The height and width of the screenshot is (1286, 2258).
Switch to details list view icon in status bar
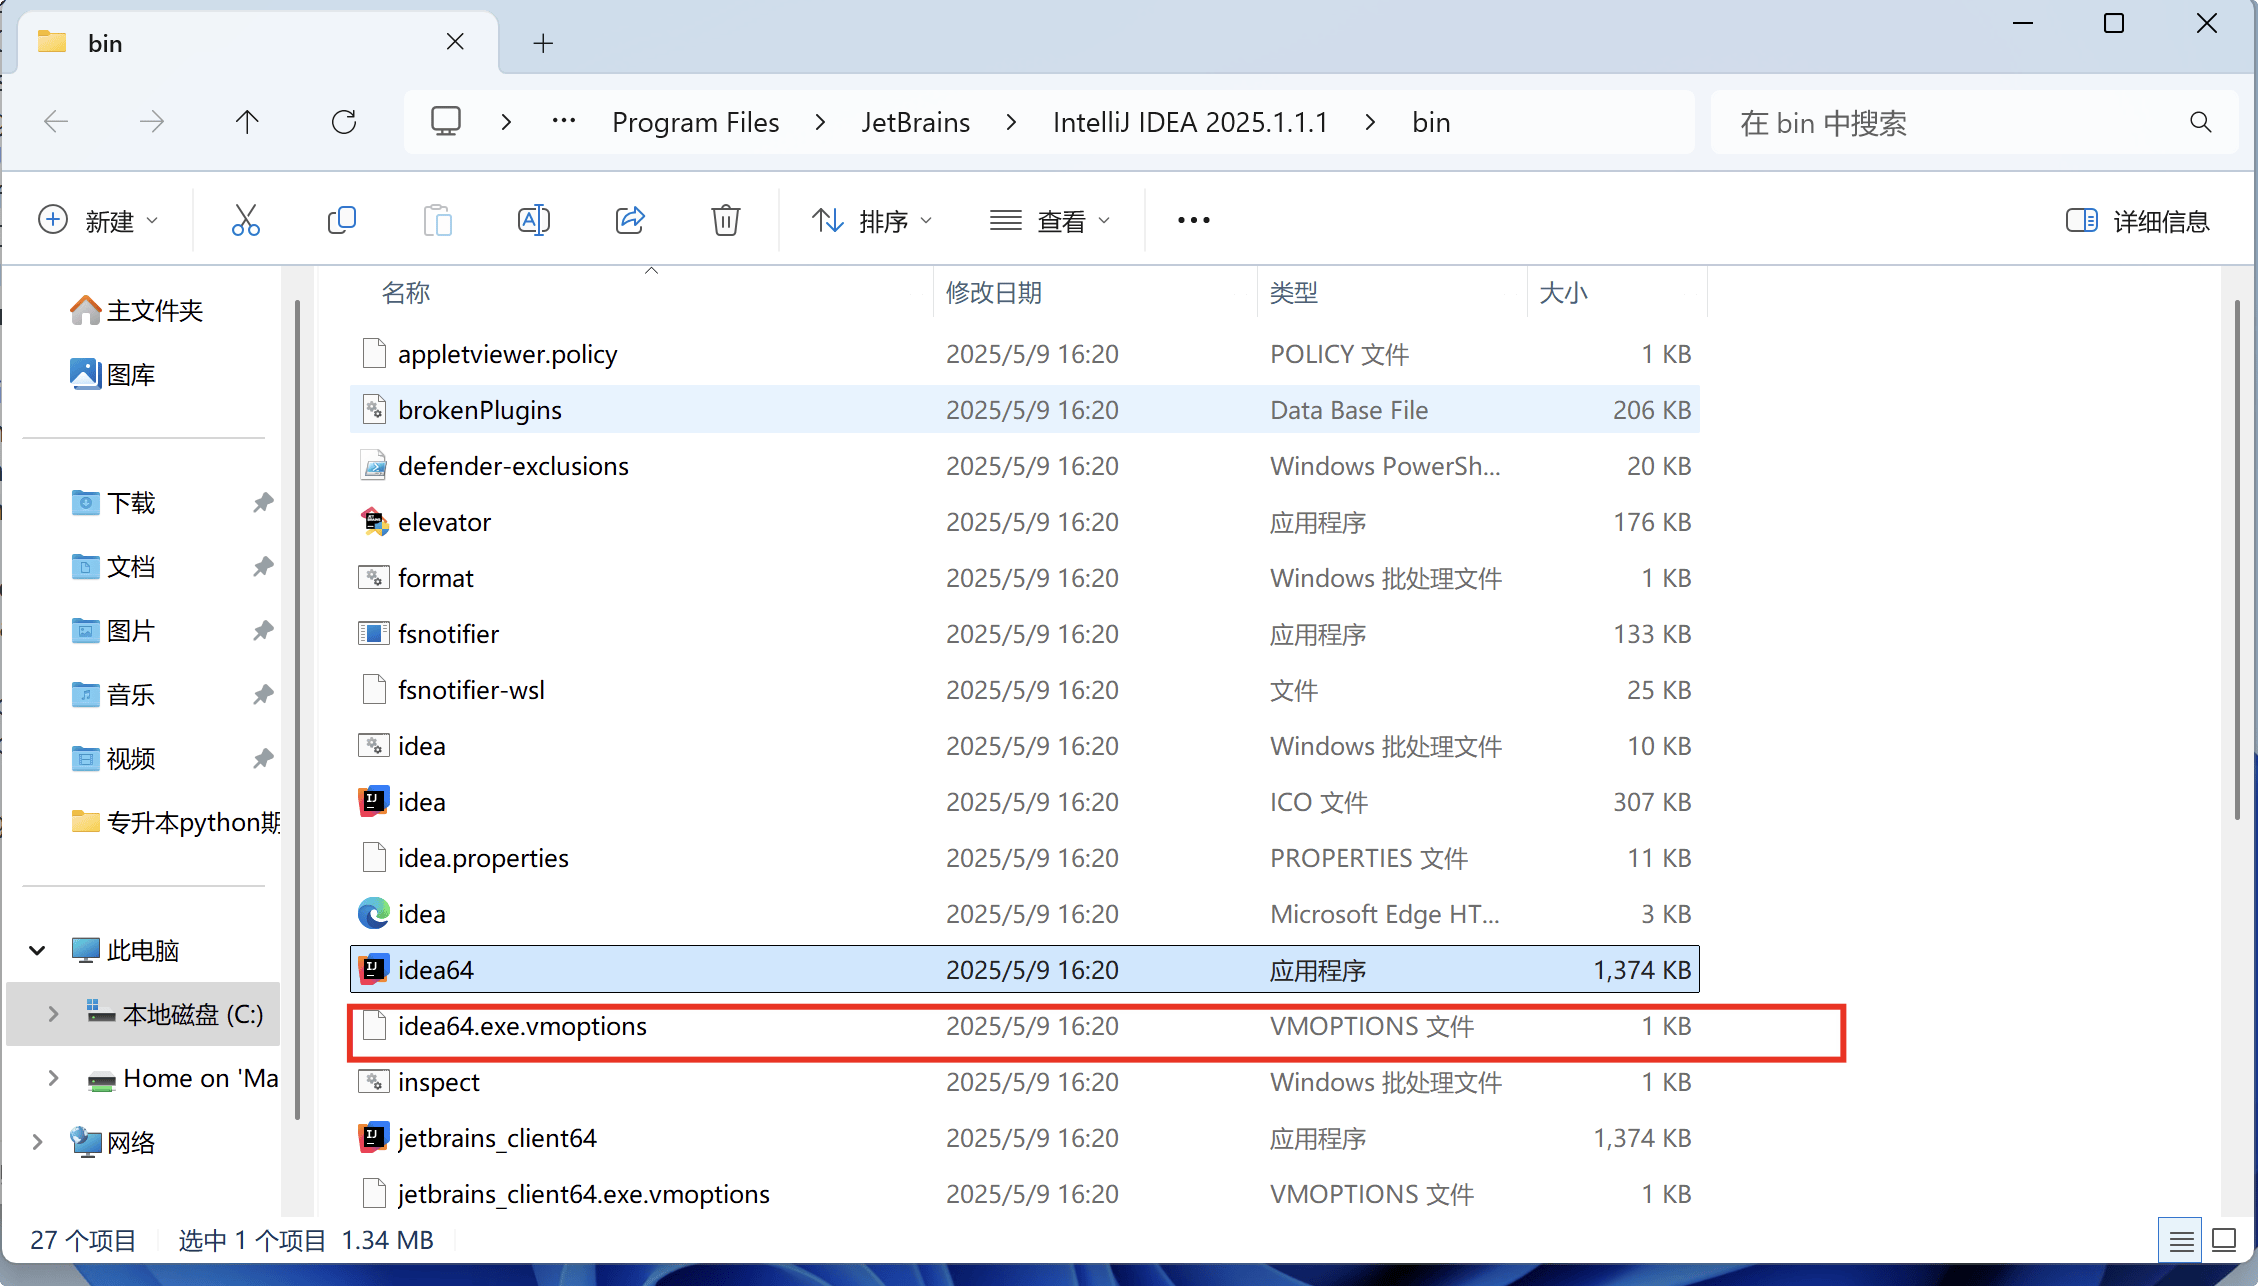pos(2182,1241)
